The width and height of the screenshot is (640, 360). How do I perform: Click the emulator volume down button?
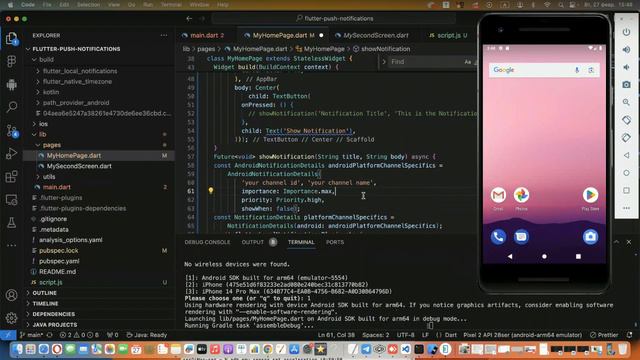pyautogui.click(x=626, y=67)
